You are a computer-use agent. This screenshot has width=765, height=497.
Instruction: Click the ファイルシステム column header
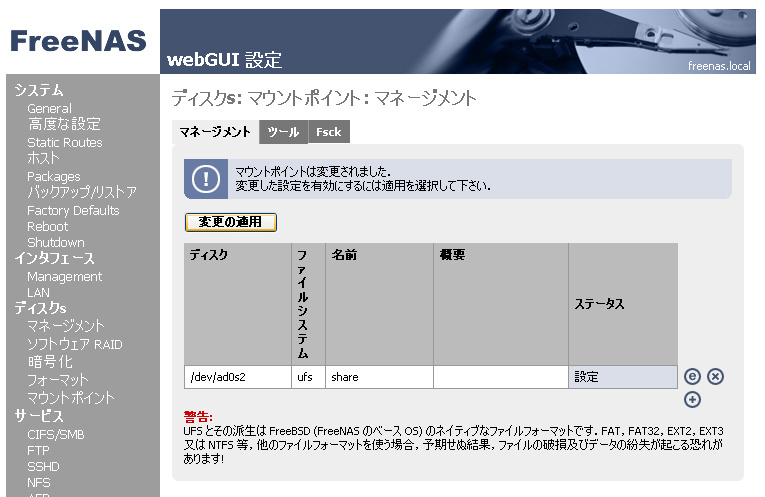click(308, 304)
